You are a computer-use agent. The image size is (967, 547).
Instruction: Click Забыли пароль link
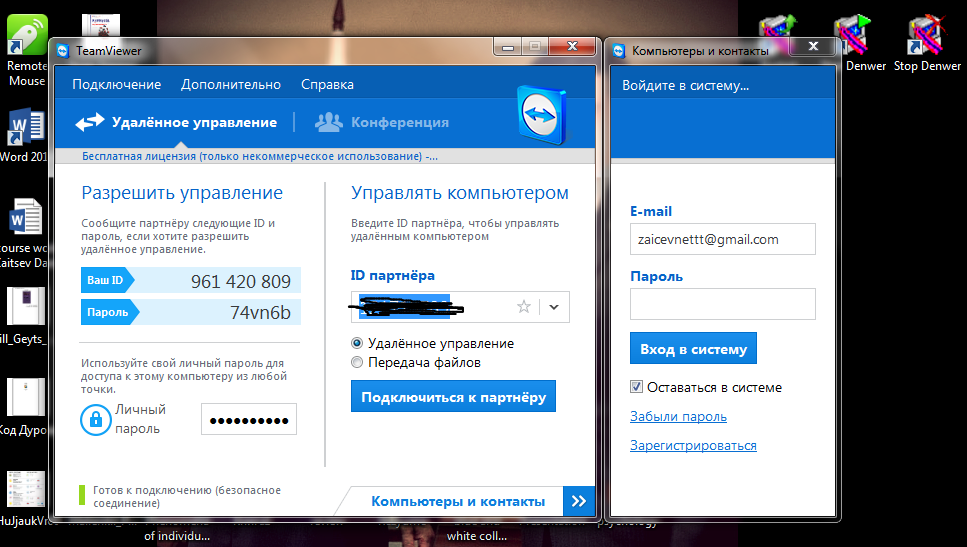(x=678, y=416)
